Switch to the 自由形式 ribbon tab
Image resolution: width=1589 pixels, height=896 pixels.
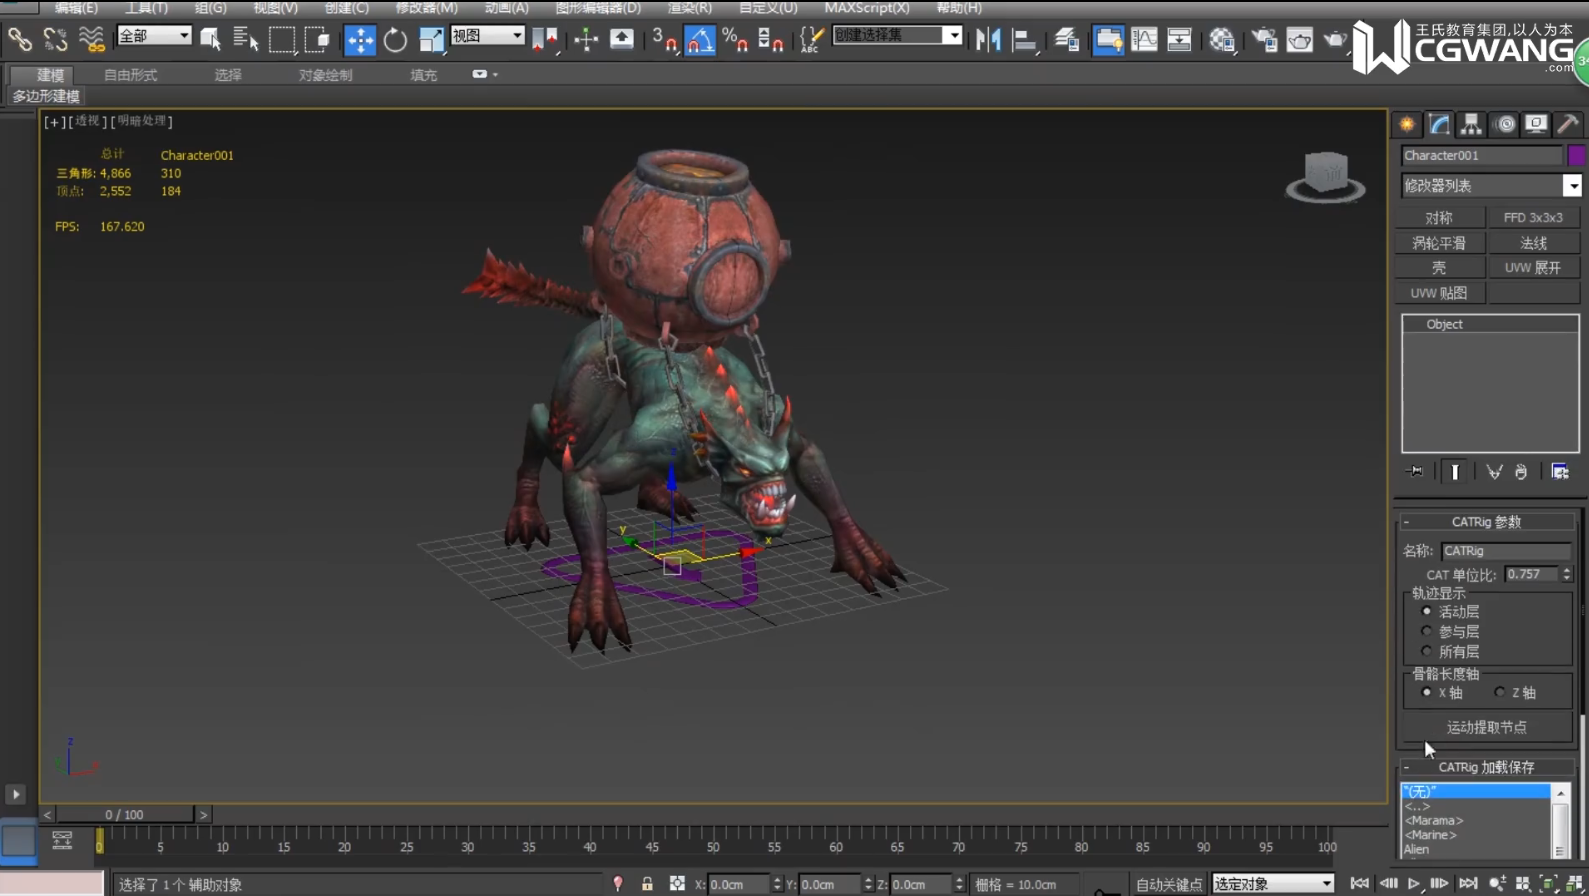[131, 75]
